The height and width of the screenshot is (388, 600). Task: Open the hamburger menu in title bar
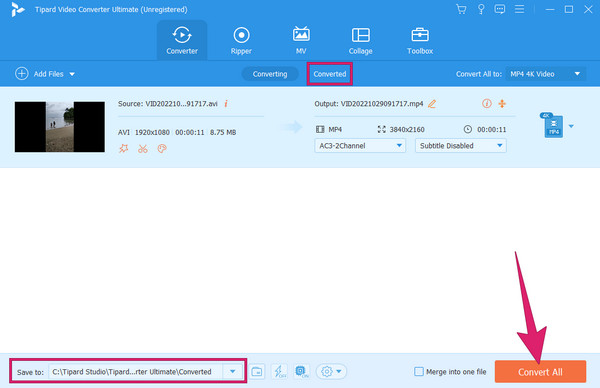[x=519, y=9]
